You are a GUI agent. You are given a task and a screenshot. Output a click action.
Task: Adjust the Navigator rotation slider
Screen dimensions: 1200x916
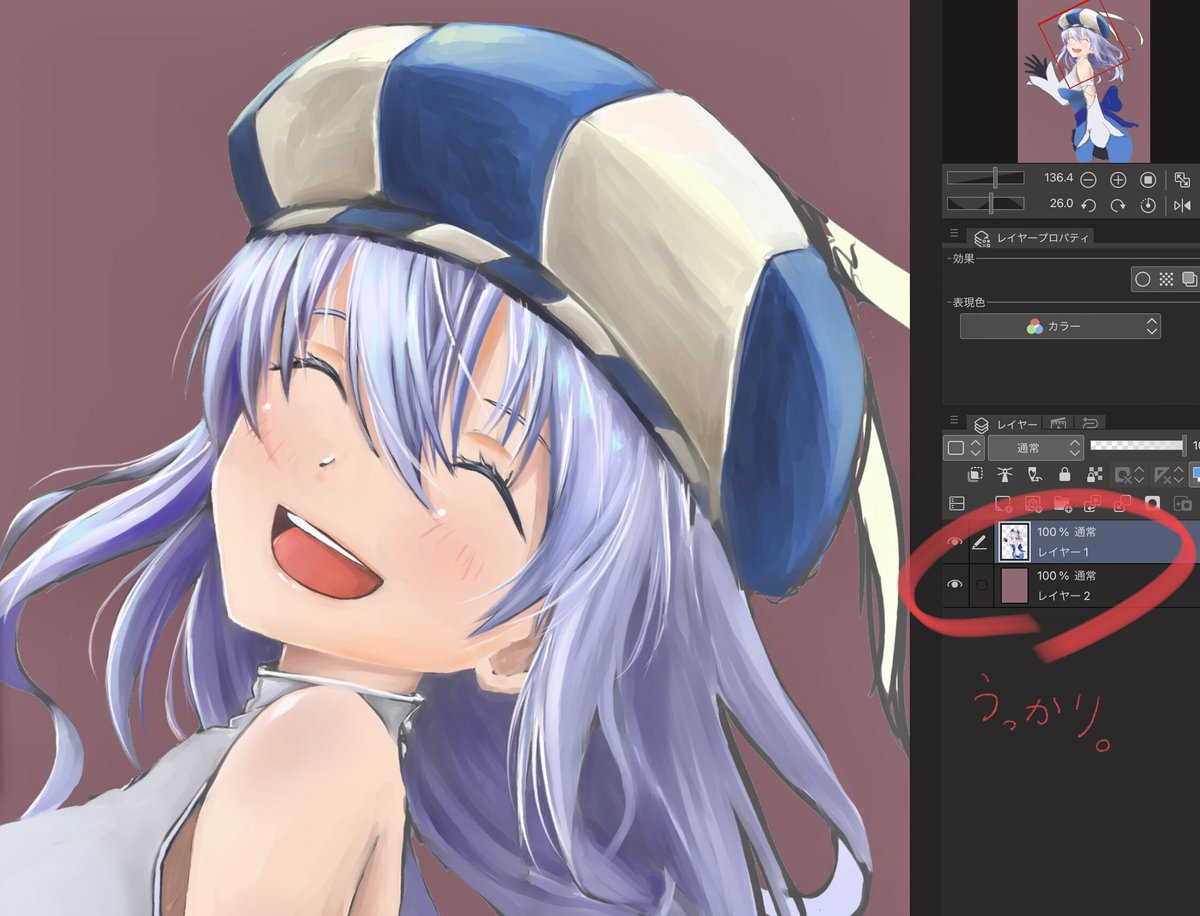click(986, 203)
